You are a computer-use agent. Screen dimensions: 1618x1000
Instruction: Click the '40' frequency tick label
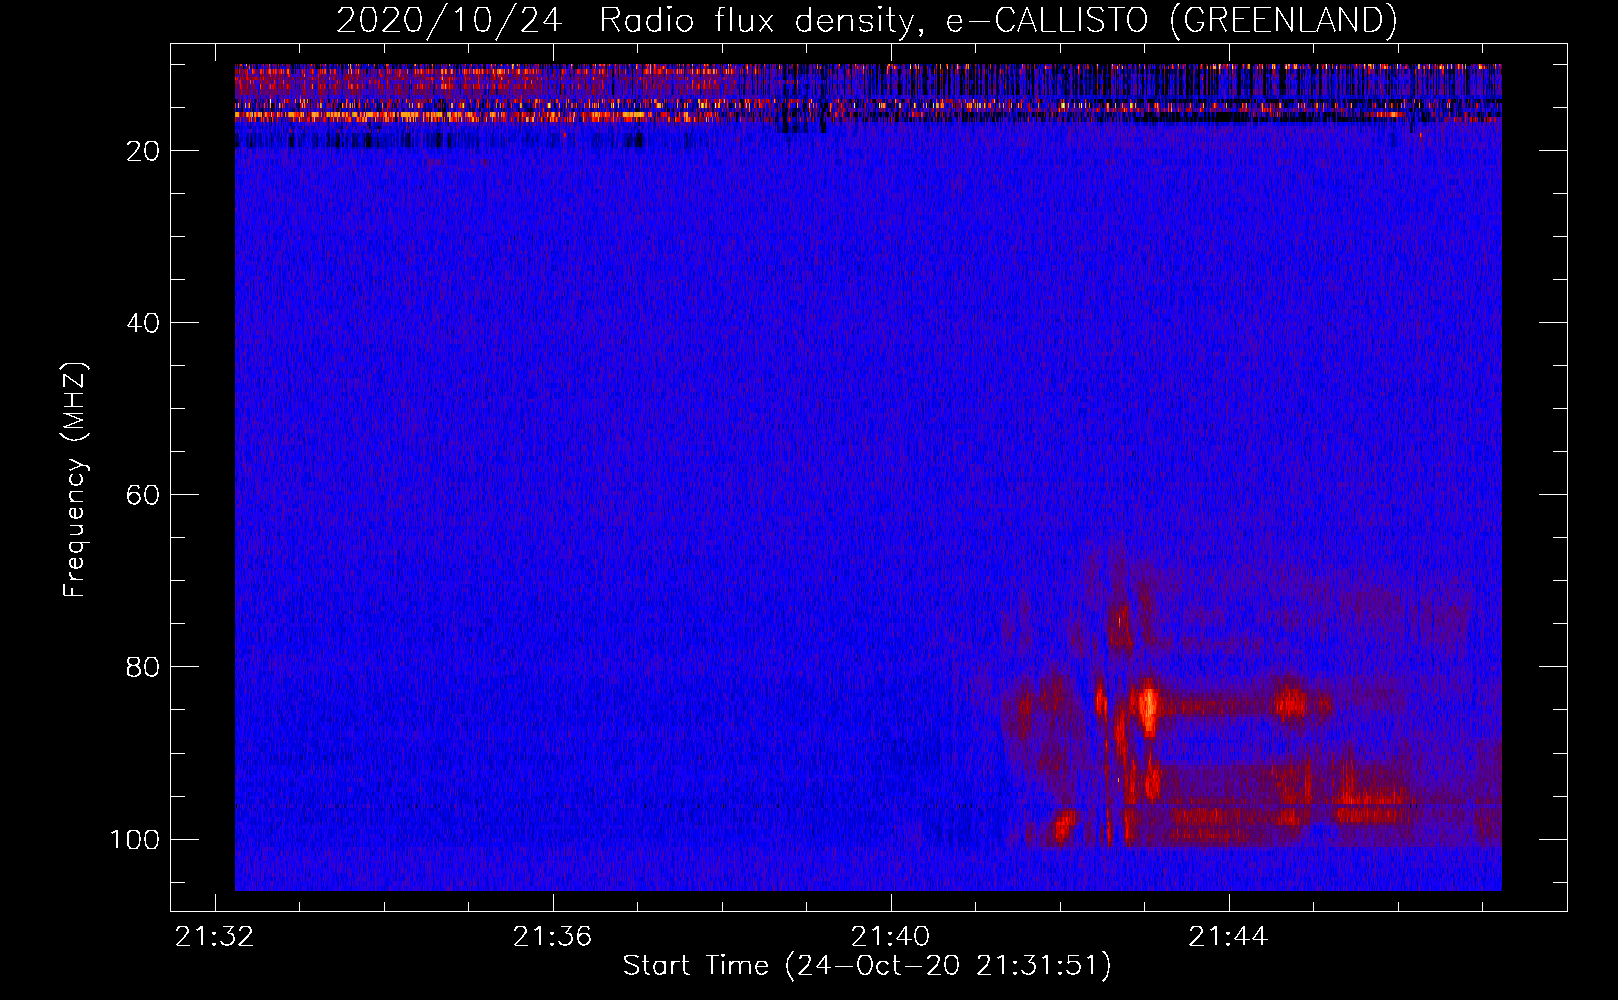click(x=143, y=323)
